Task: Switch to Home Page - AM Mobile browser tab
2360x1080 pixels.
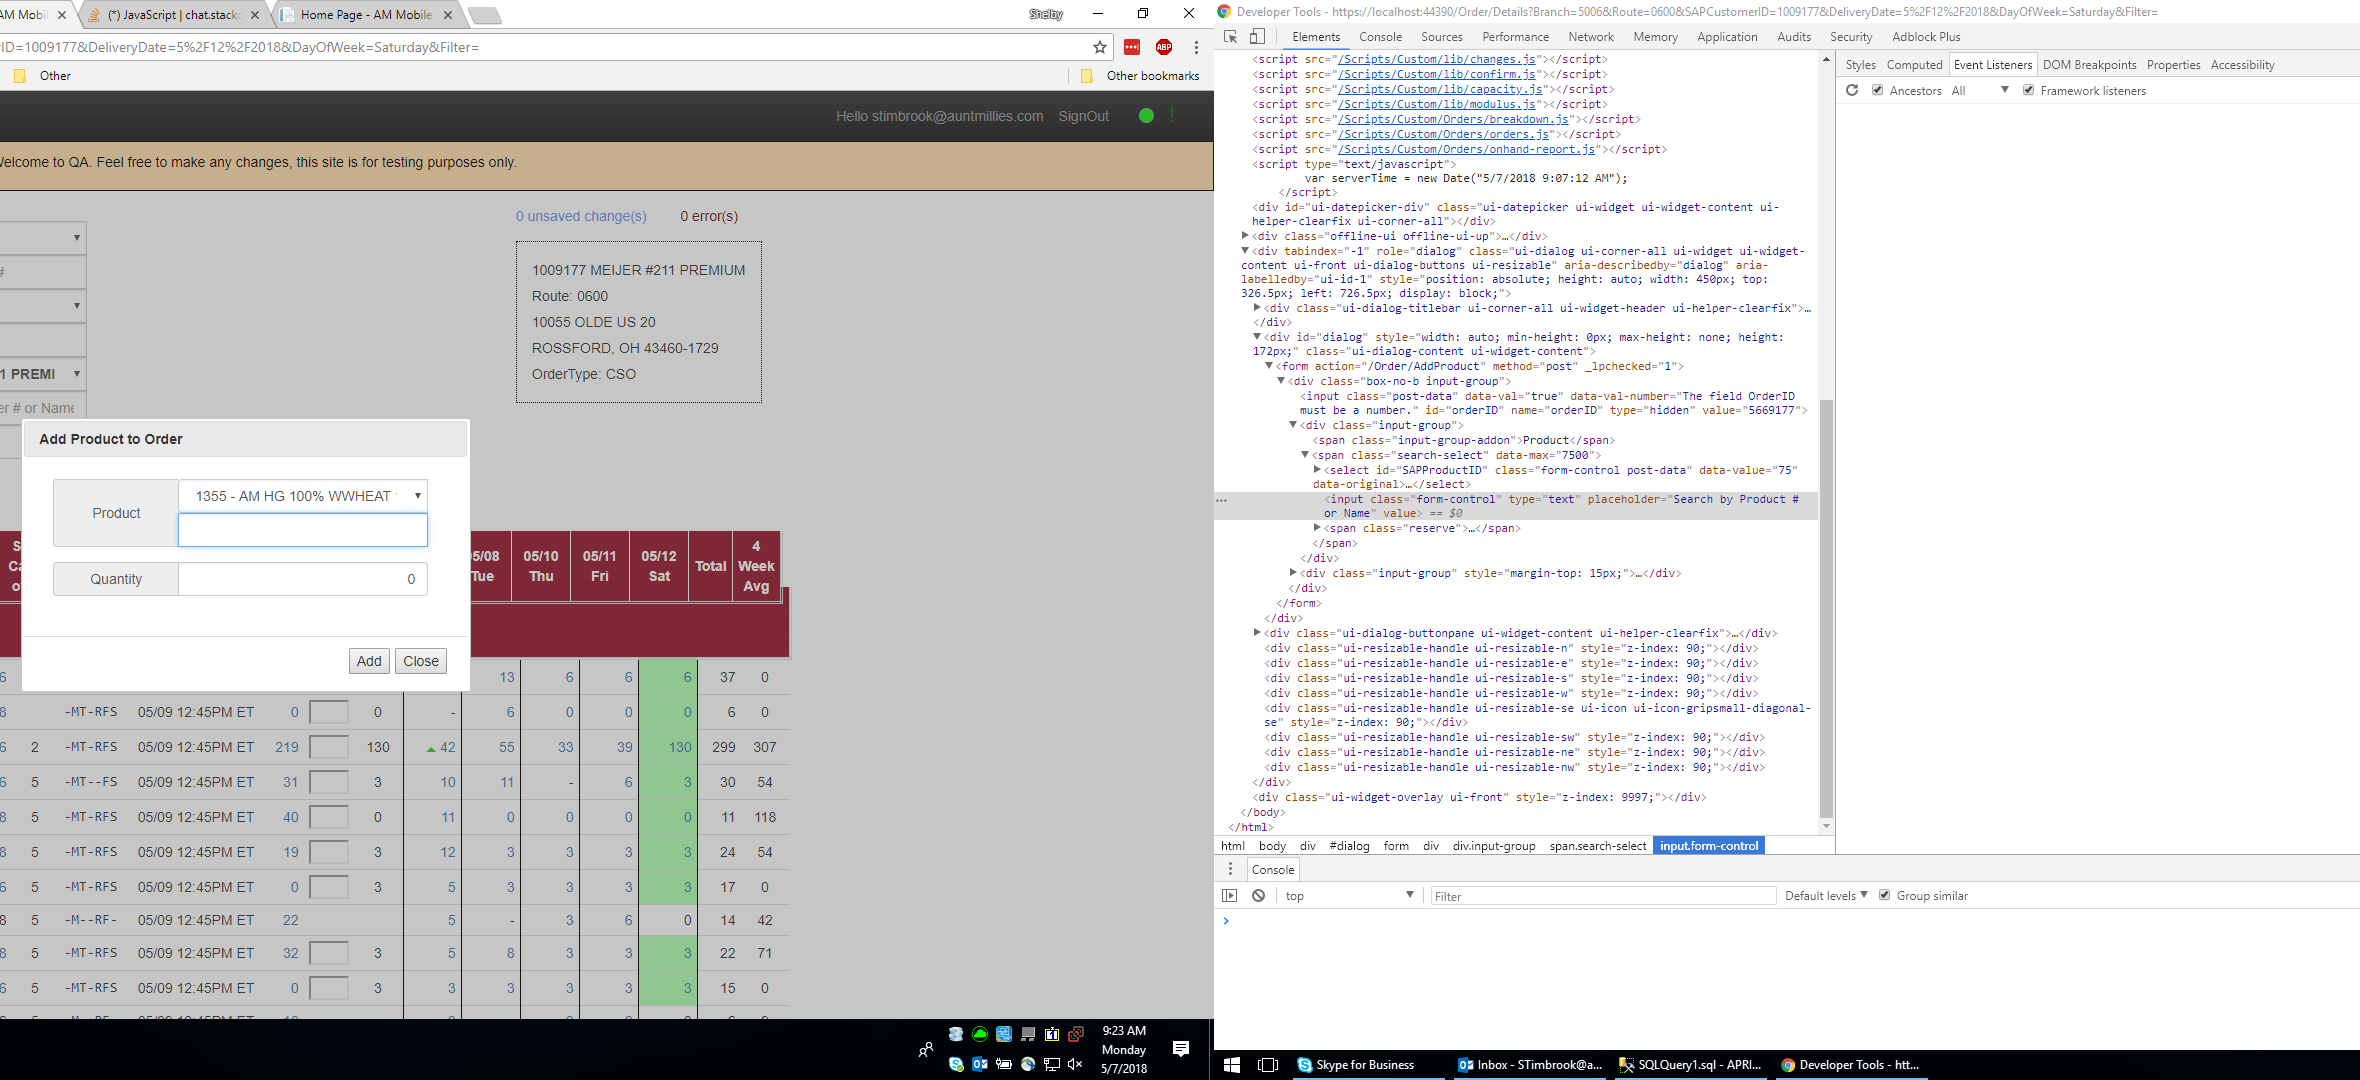Action: [x=366, y=15]
